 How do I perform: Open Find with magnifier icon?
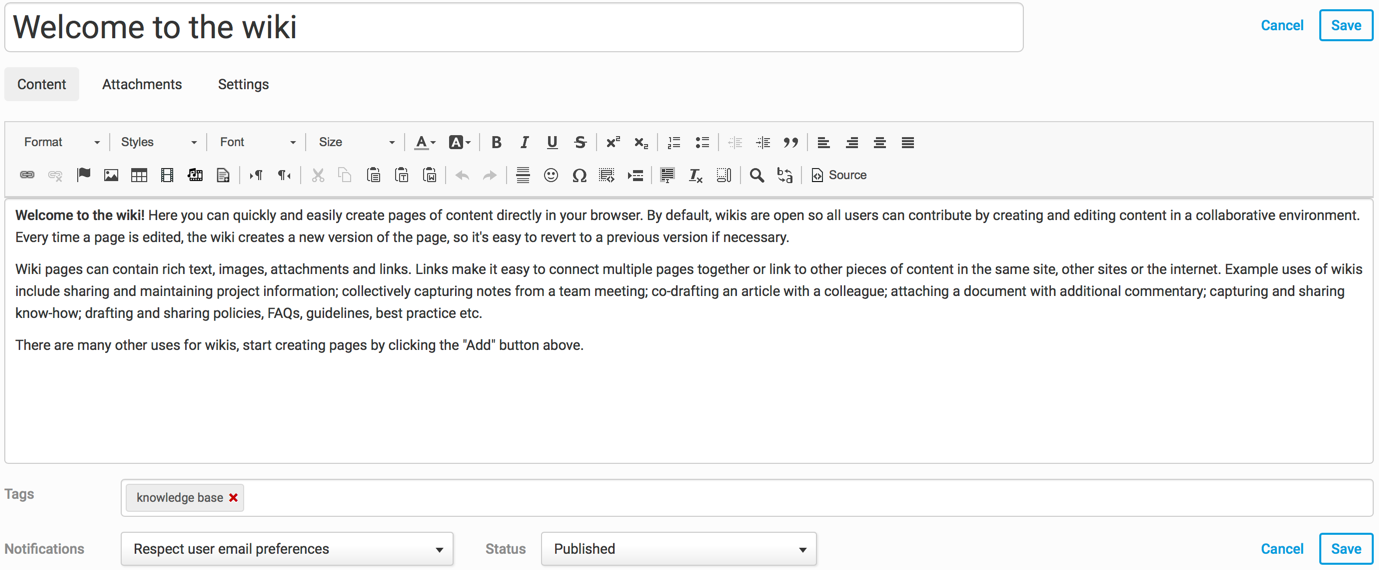[x=757, y=175]
